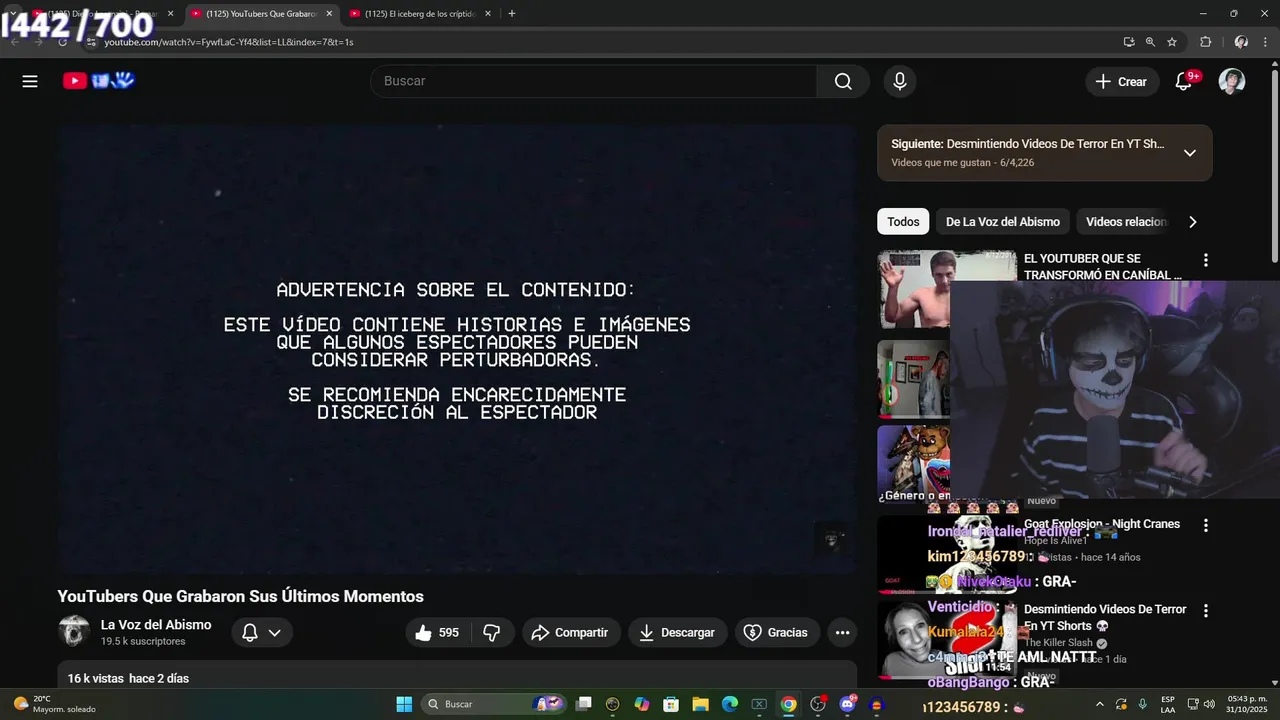Open Task View on the taskbar

(x=584, y=704)
